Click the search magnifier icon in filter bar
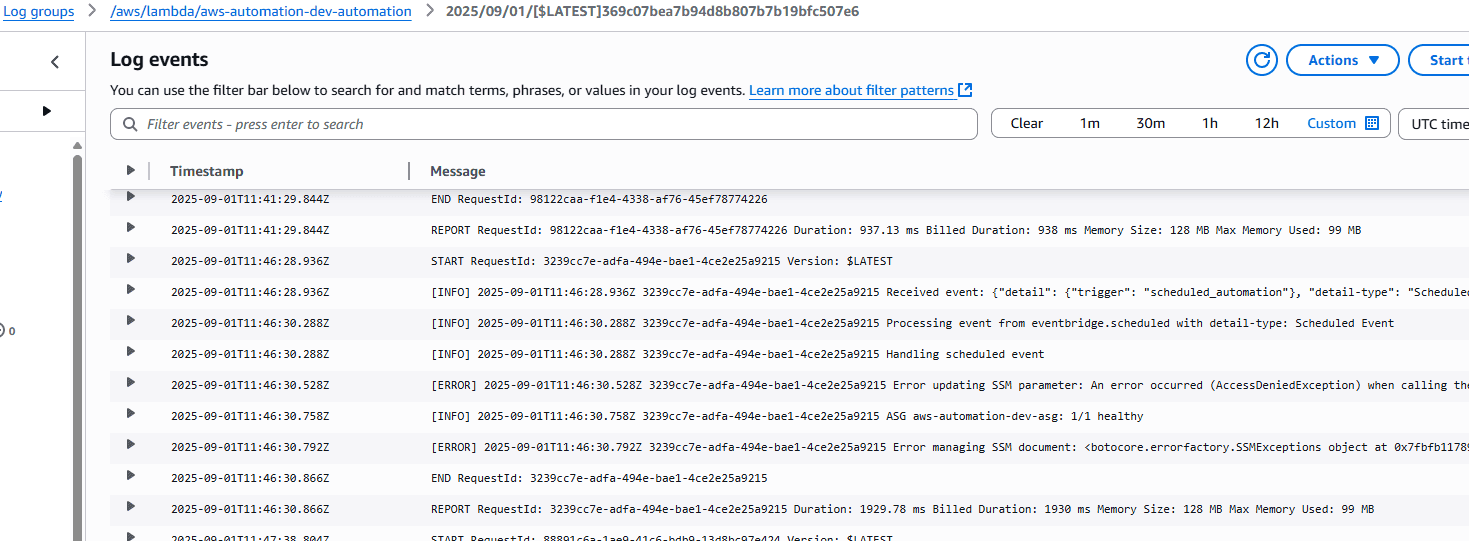Image resolution: width=1469 pixels, height=541 pixels. coord(130,124)
